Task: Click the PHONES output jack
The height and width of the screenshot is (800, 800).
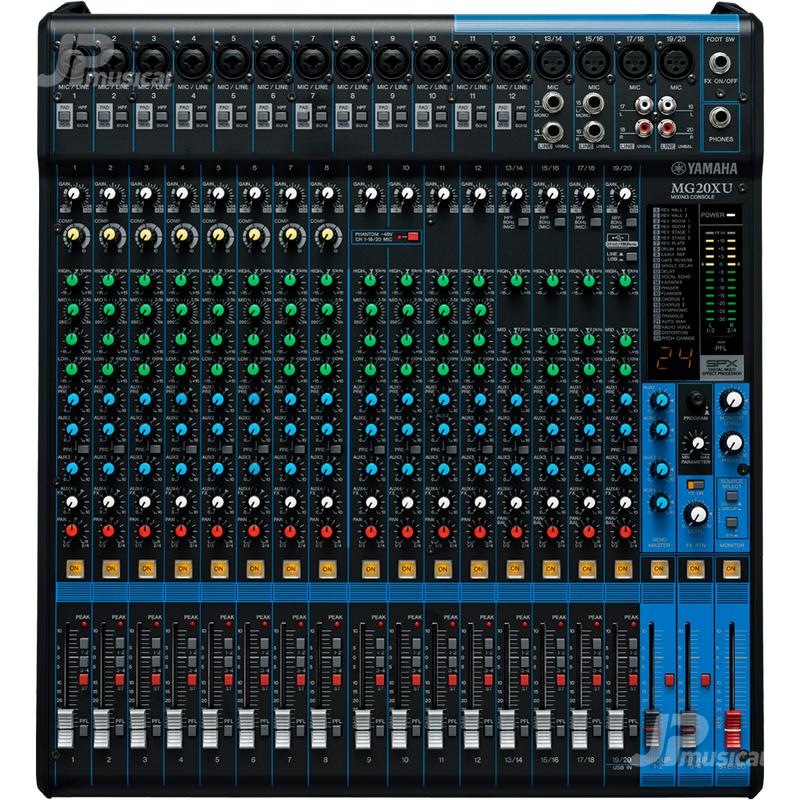Action: click(x=719, y=117)
